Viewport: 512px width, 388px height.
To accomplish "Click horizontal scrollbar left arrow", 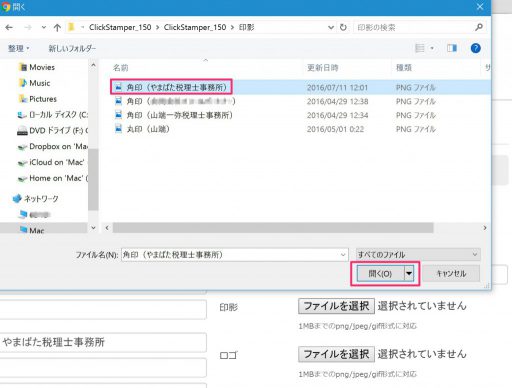I will click(107, 228).
